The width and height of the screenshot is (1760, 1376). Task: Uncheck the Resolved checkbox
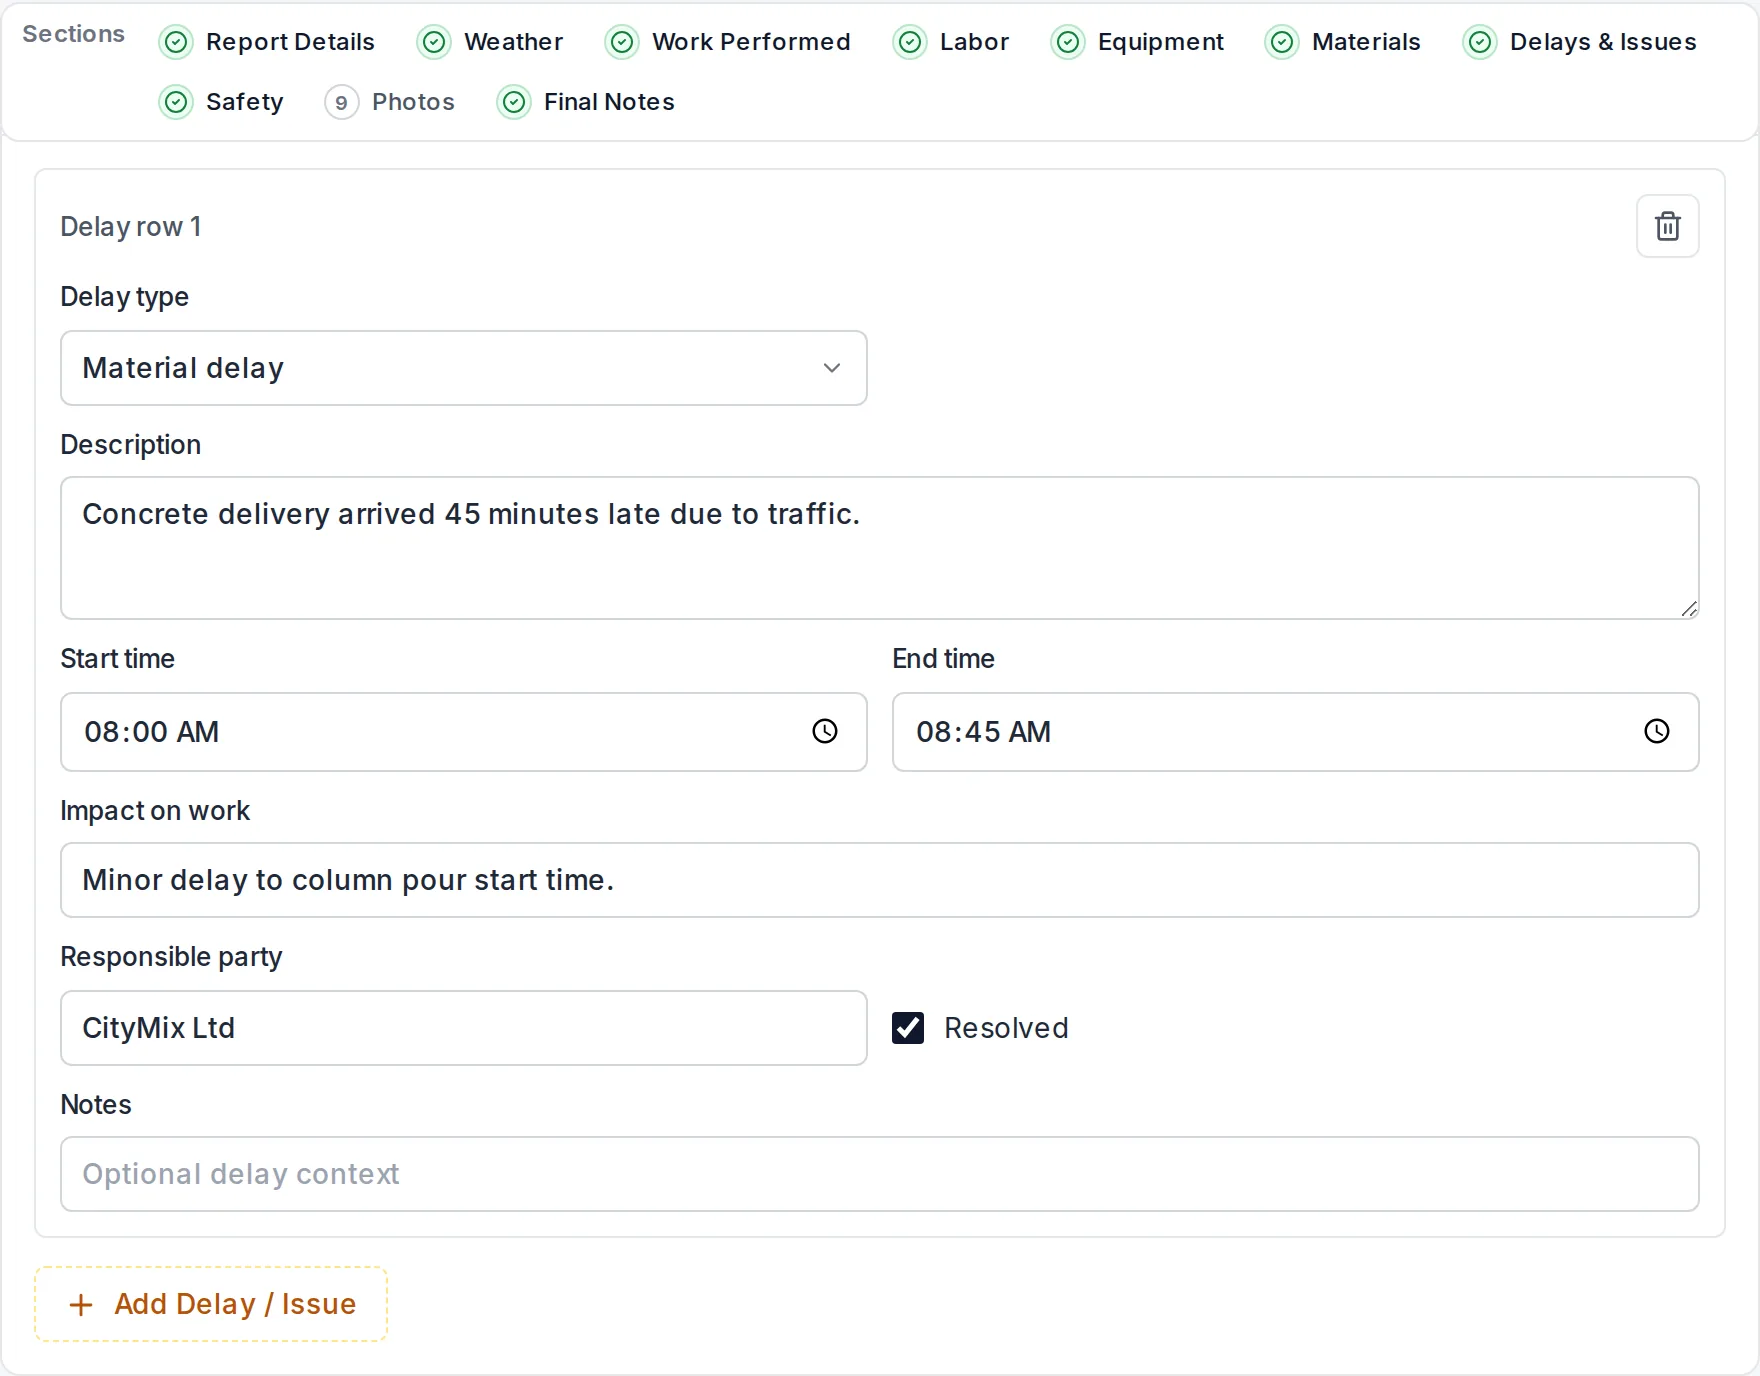pos(908,1028)
